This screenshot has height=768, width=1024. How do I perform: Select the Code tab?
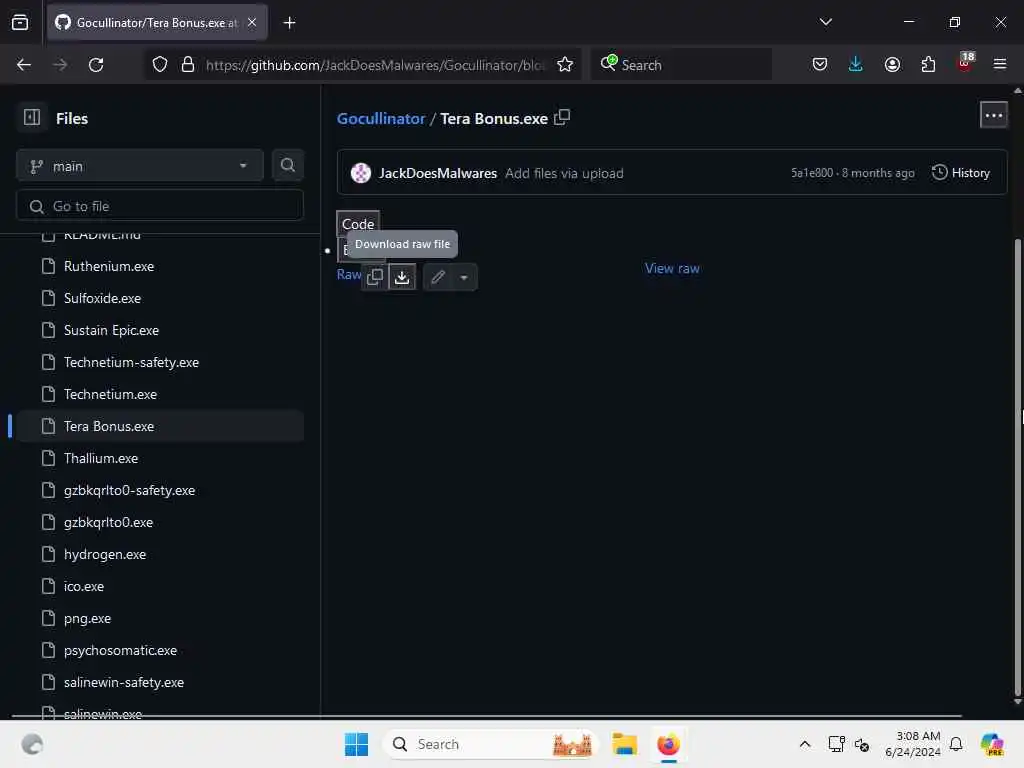[358, 223]
